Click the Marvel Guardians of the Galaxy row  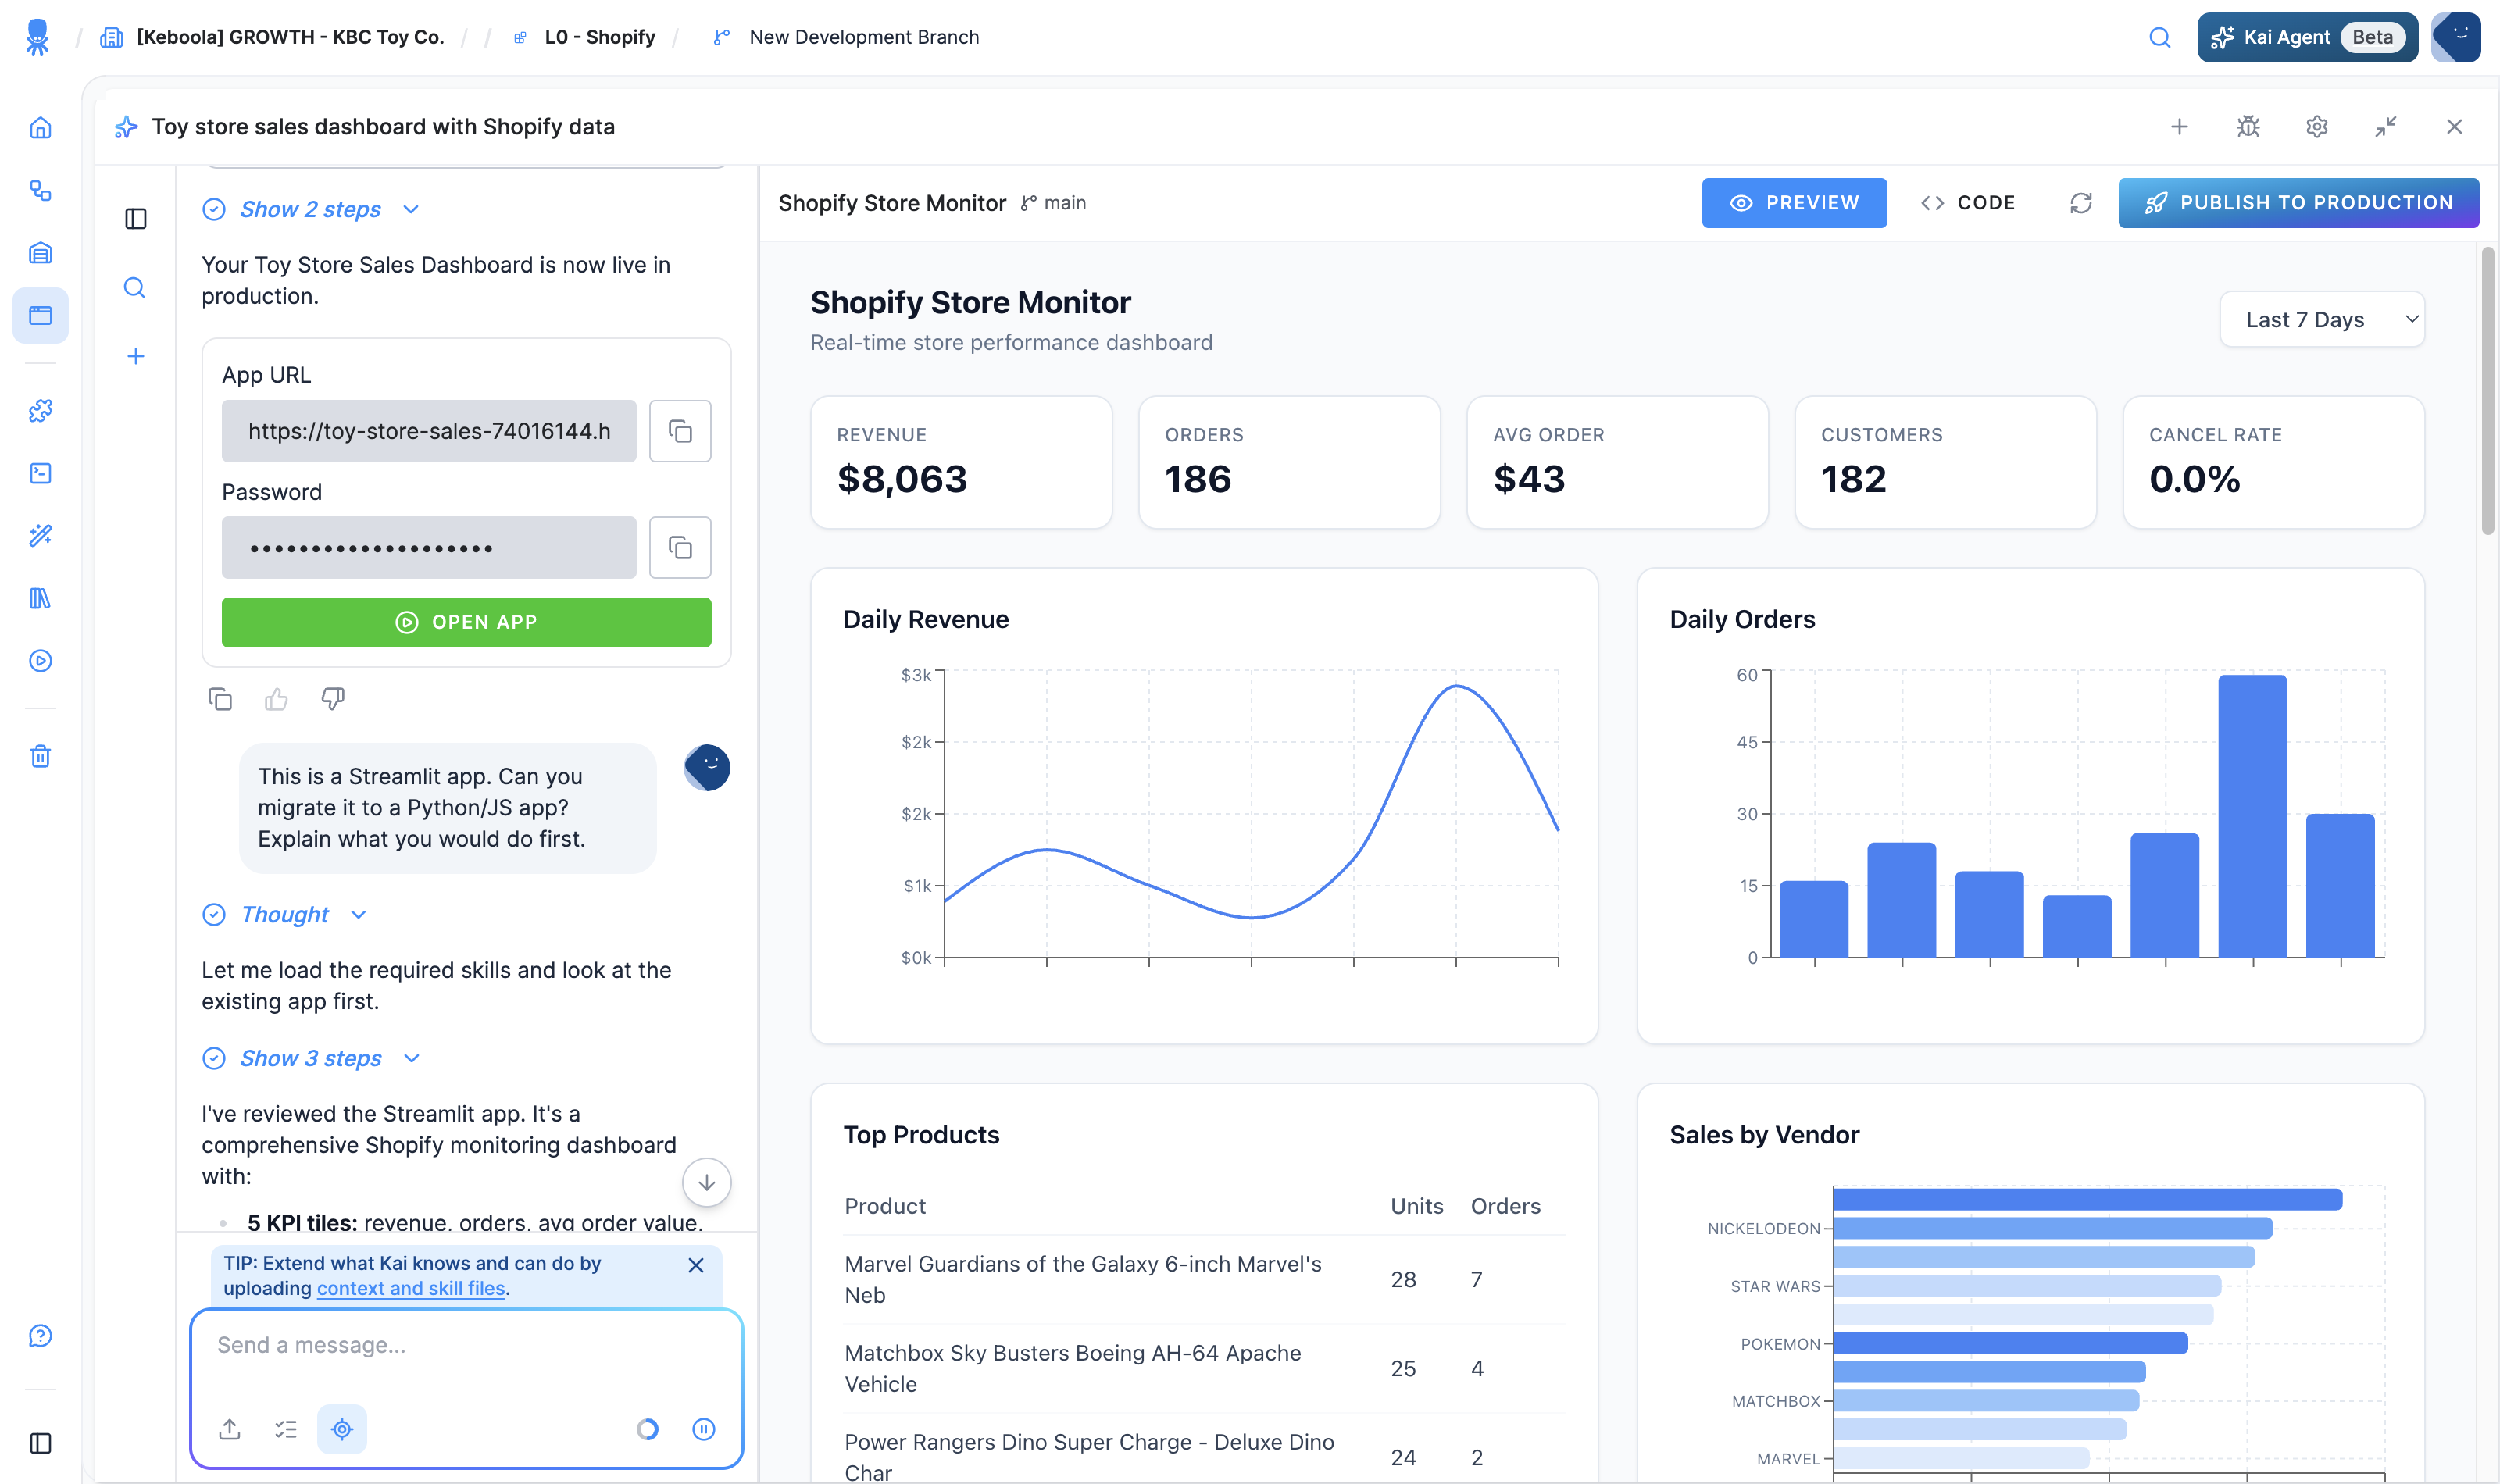coord(1204,1279)
